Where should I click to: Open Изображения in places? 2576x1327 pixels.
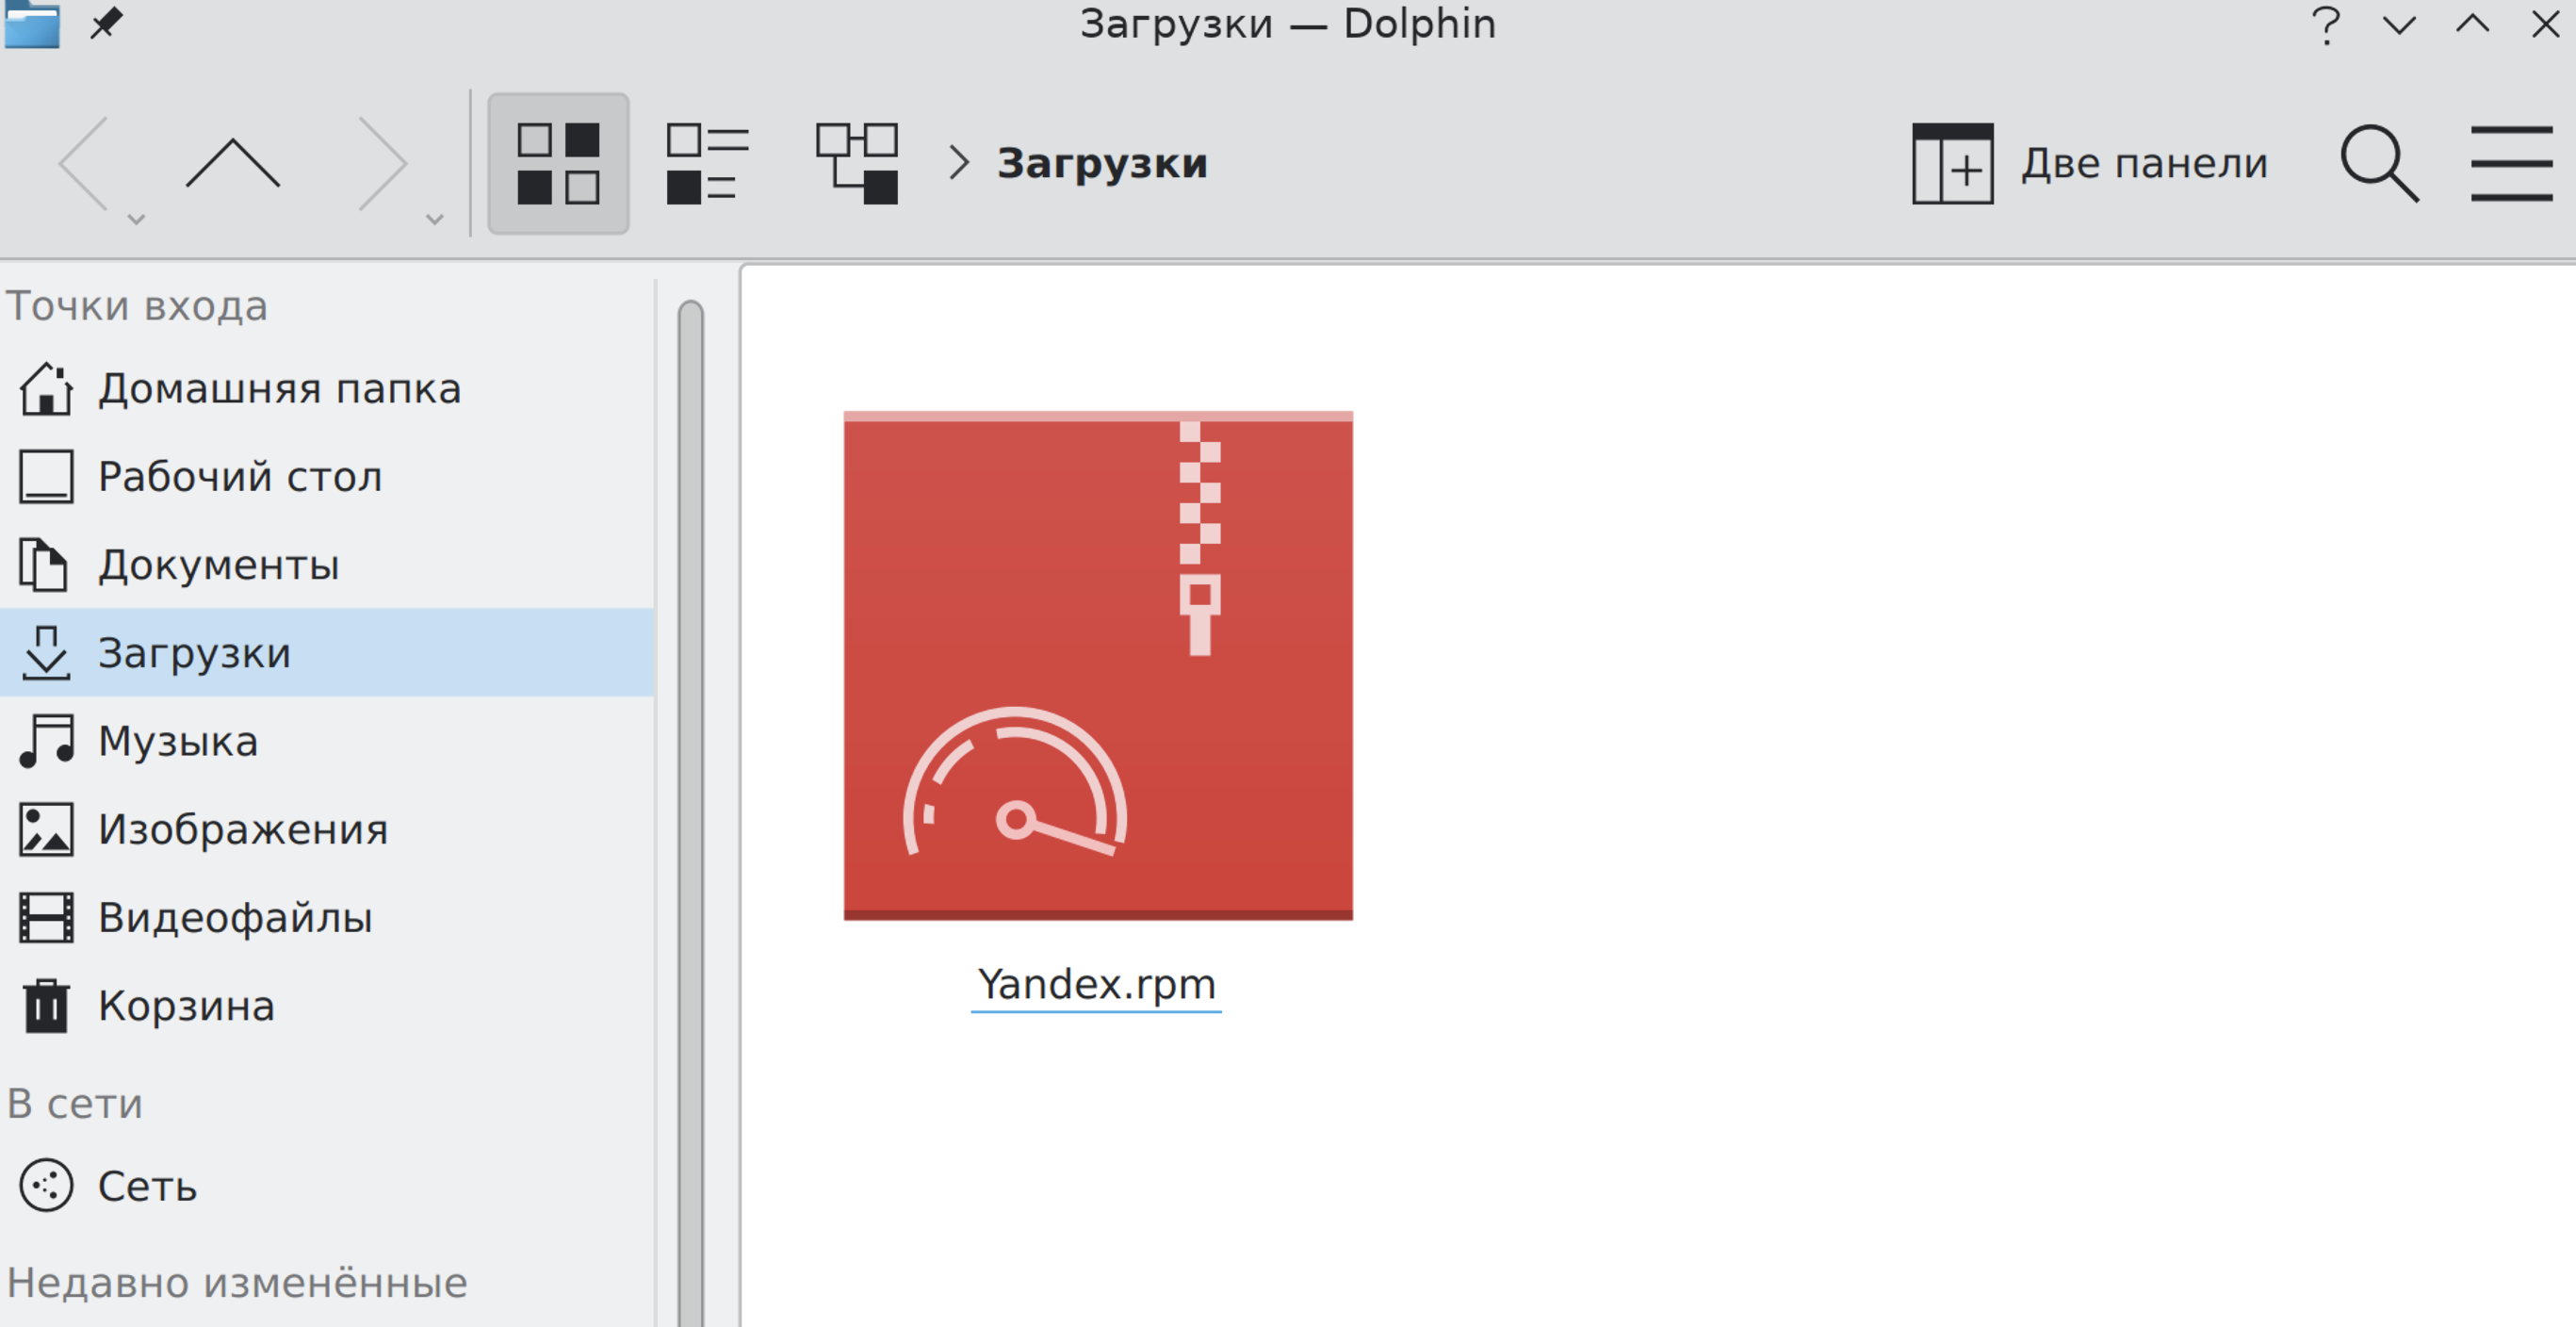327,829
